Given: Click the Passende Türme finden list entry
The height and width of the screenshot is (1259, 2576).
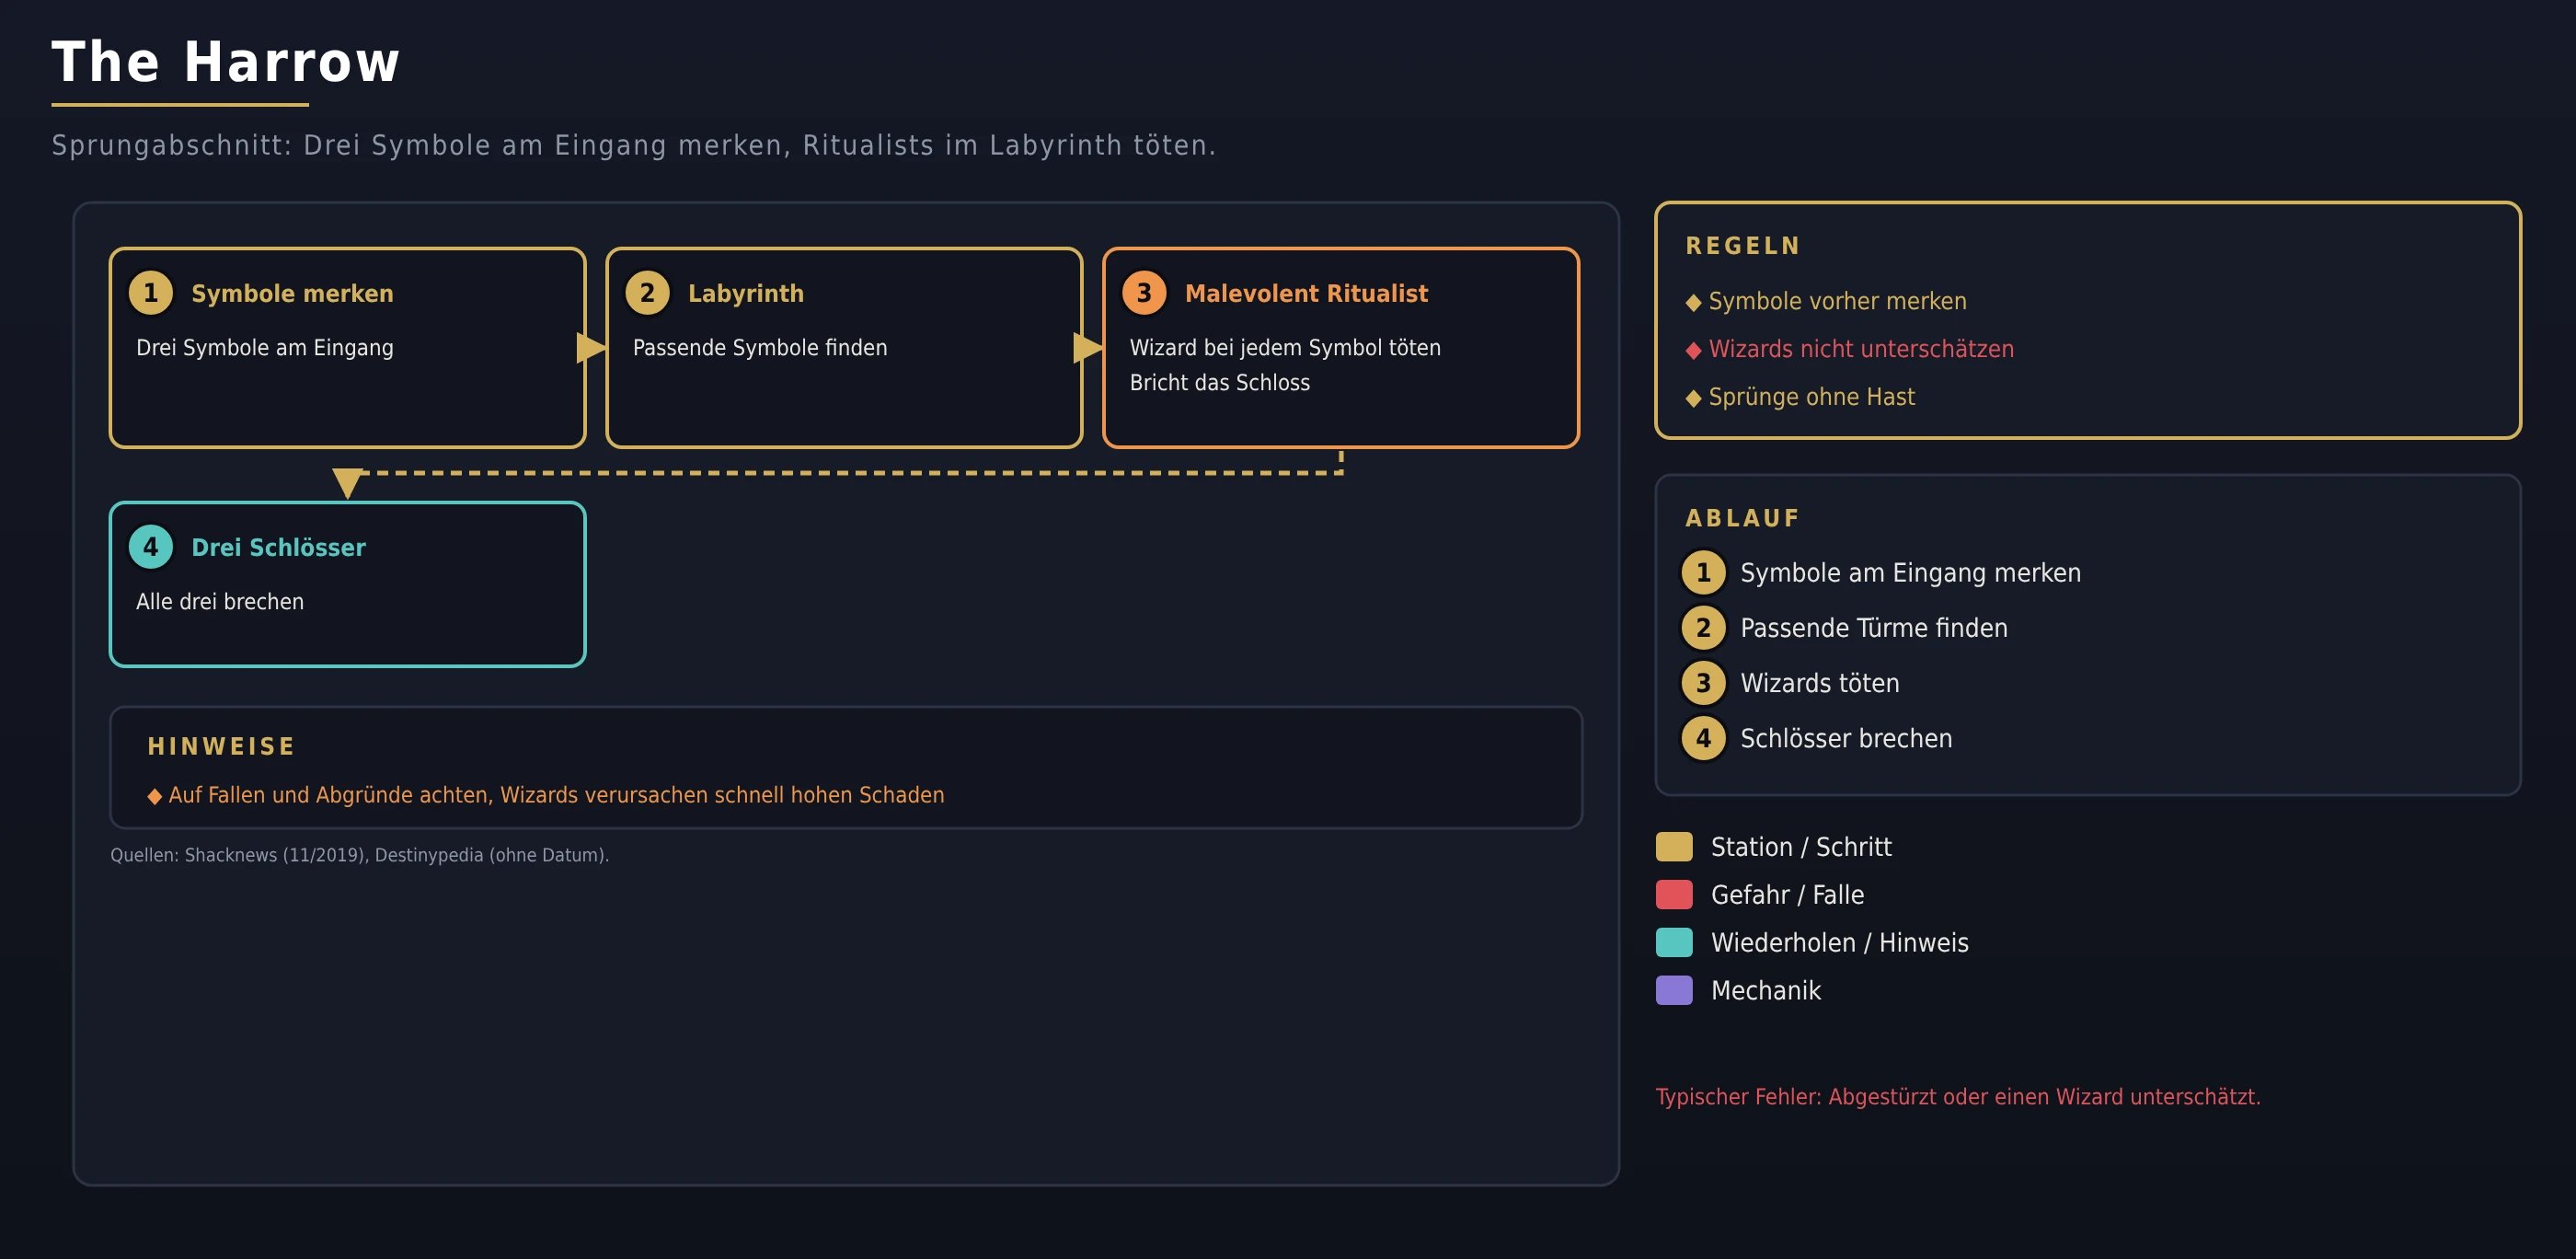Looking at the screenshot, I should [x=1873, y=629].
